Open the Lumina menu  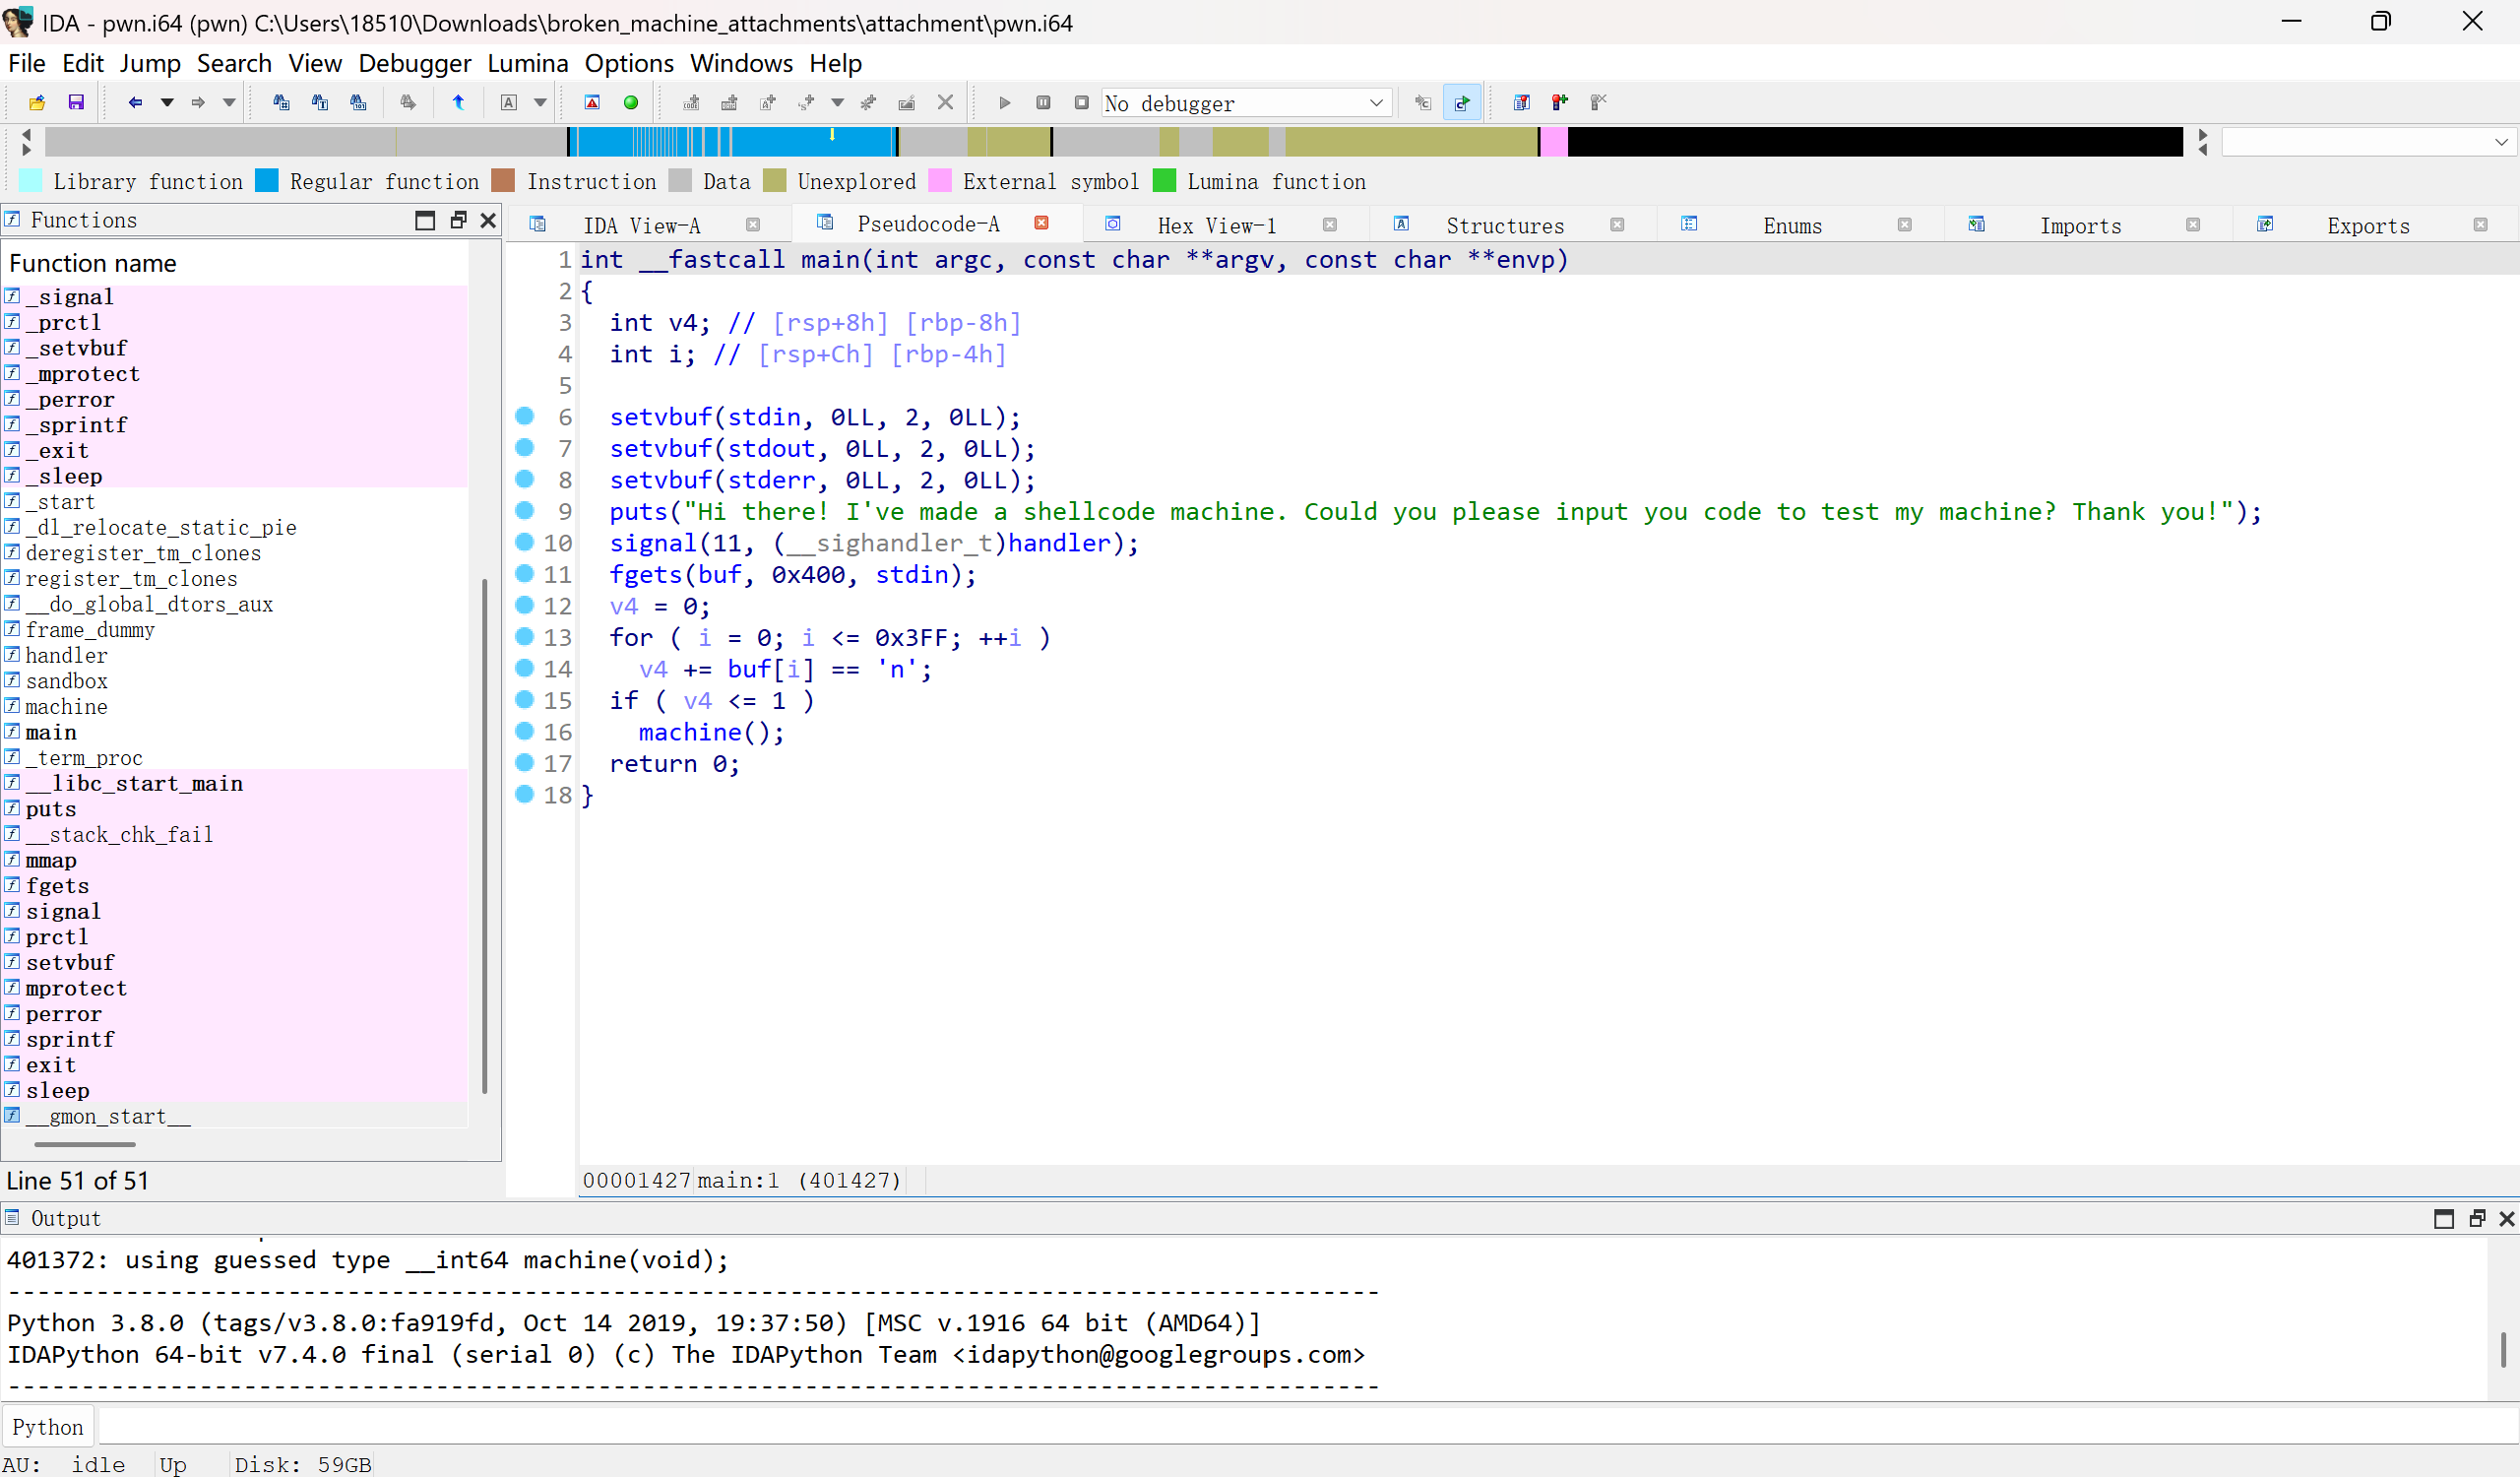(x=527, y=64)
